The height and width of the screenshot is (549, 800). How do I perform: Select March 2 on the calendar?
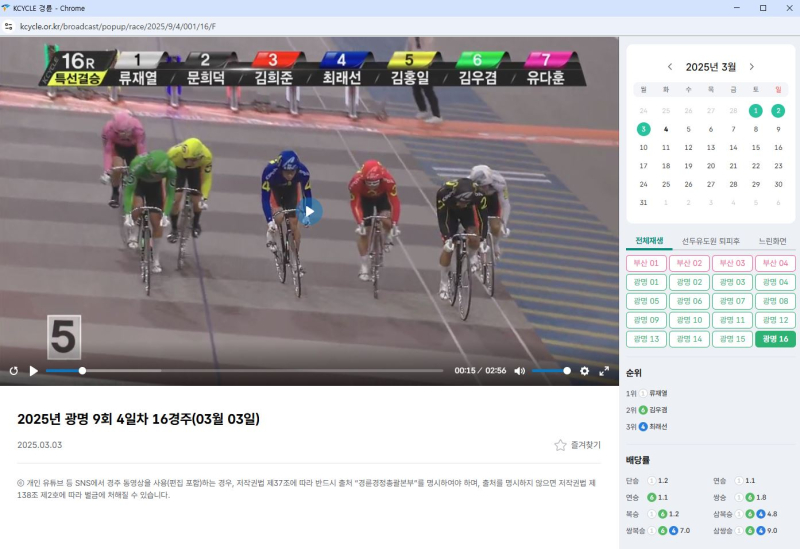coord(778,111)
